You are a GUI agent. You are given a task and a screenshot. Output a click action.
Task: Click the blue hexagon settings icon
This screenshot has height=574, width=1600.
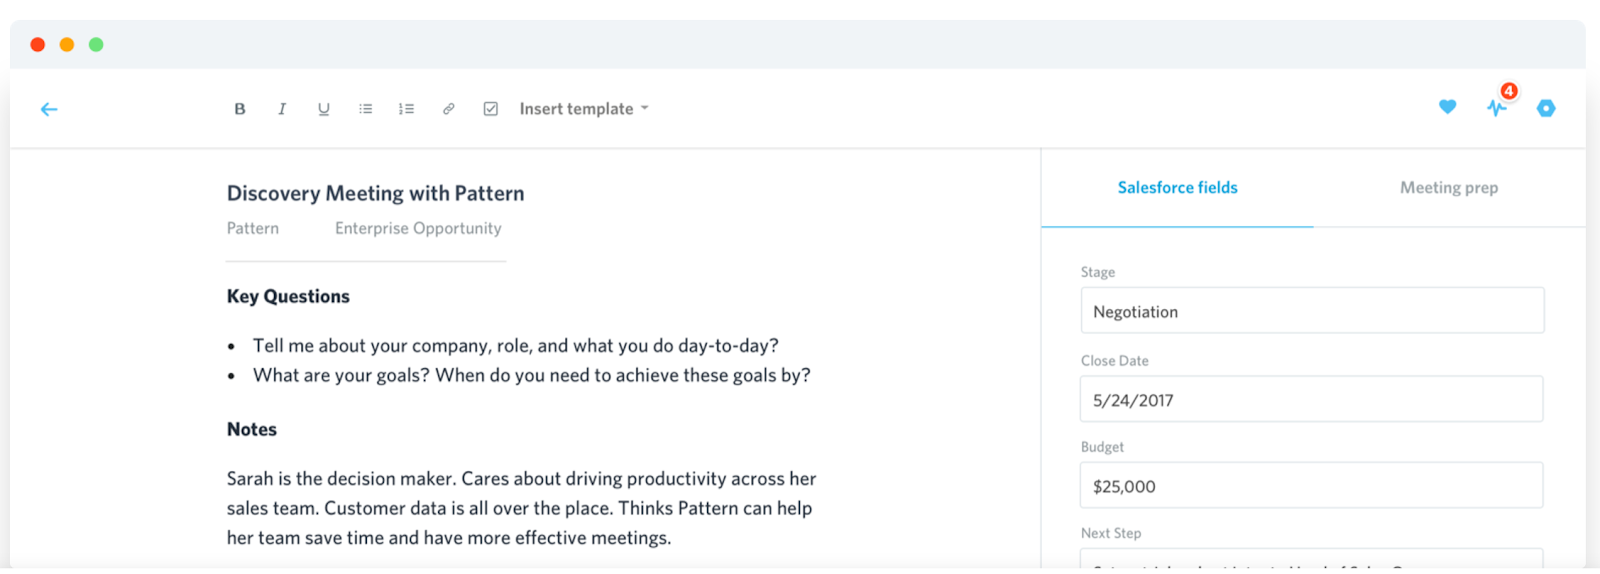[1546, 108]
